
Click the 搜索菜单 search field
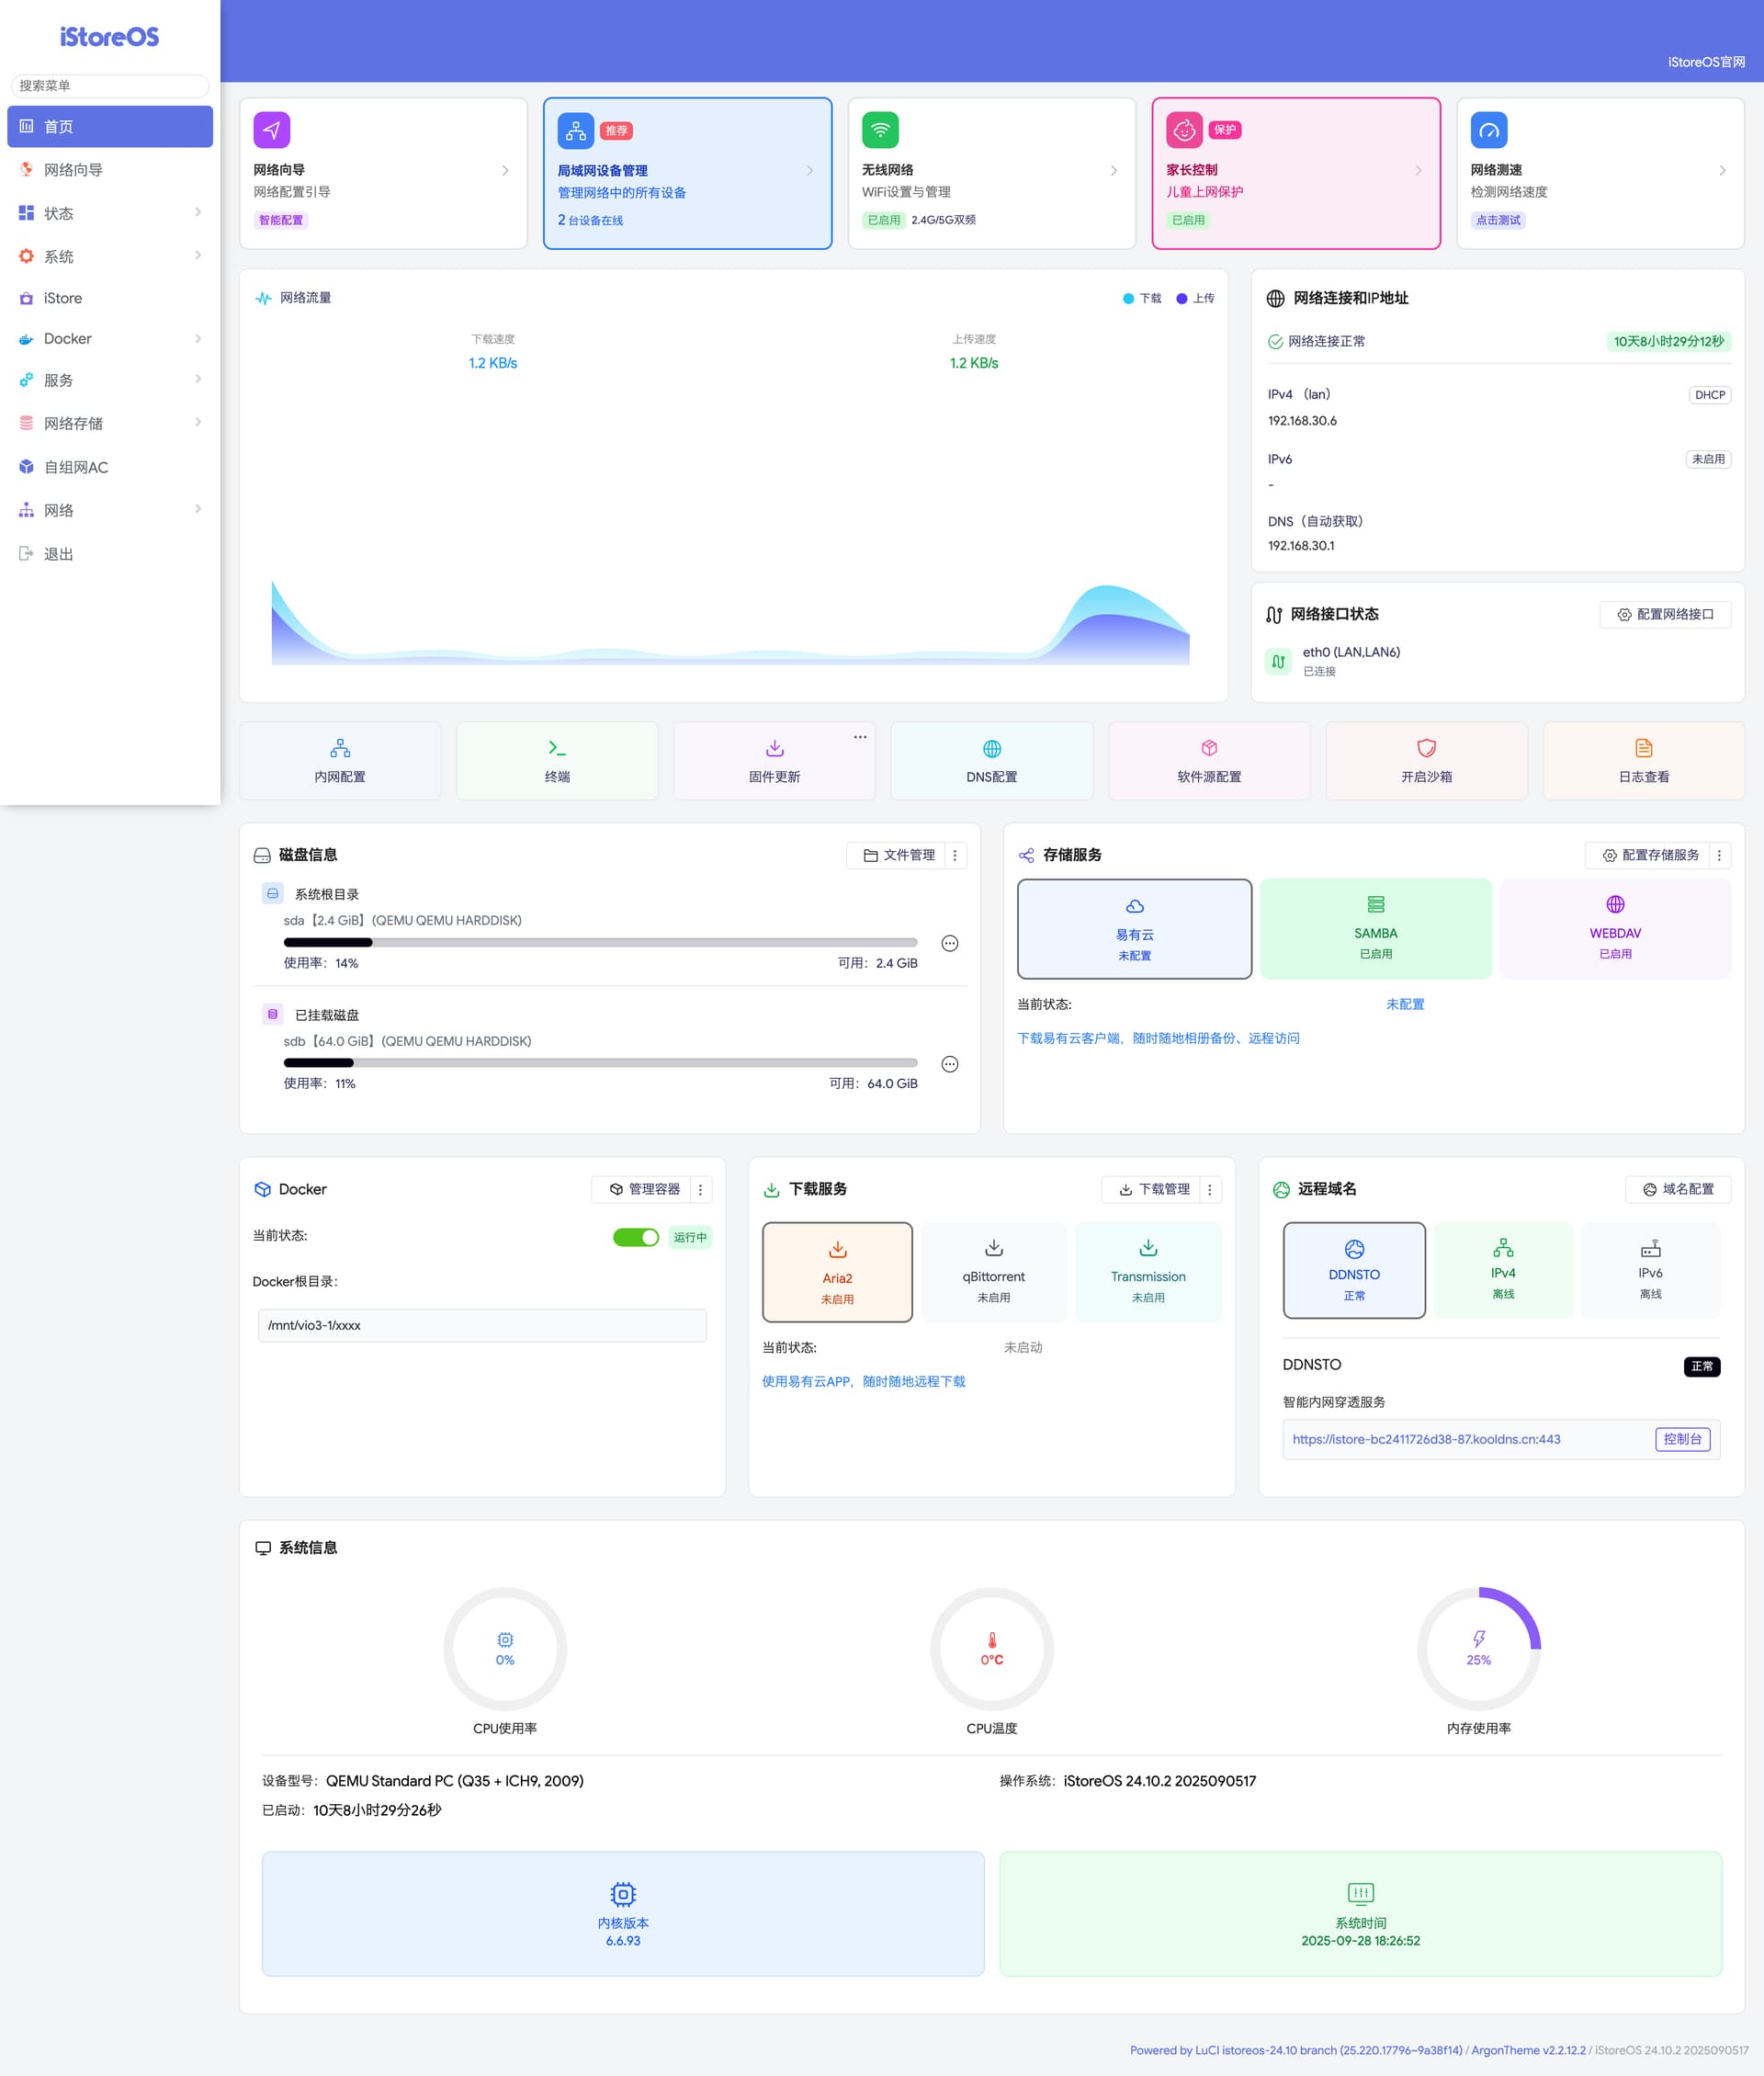point(110,86)
